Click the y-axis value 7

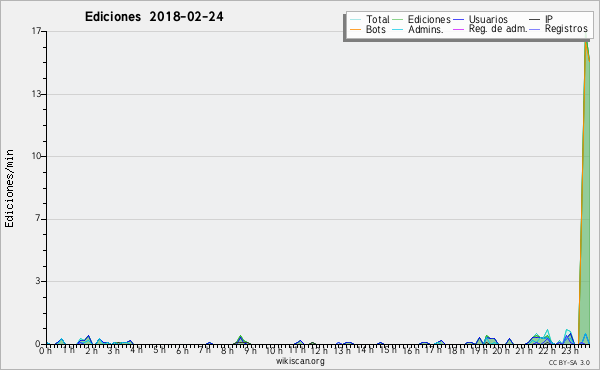[x=38, y=218]
